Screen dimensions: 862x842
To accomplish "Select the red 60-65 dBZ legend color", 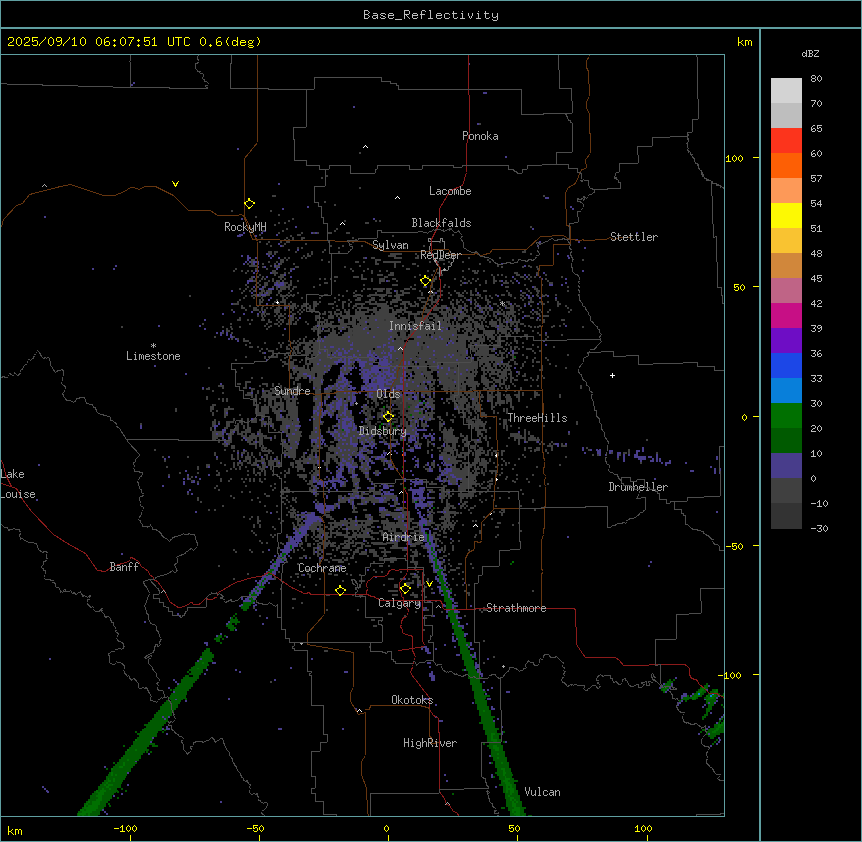I will tap(786, 141).
